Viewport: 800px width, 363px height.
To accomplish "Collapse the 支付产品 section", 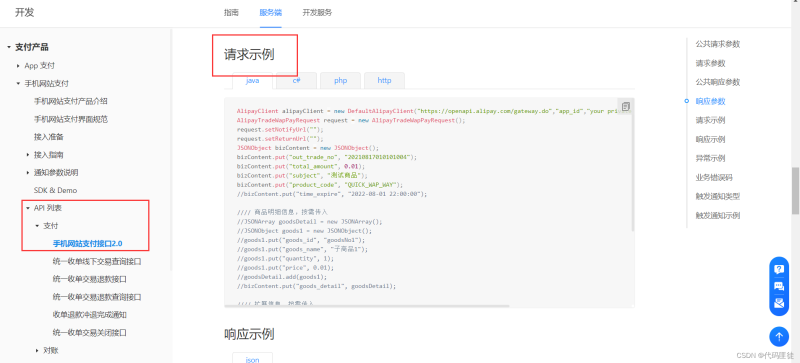I will click(9, 47).
